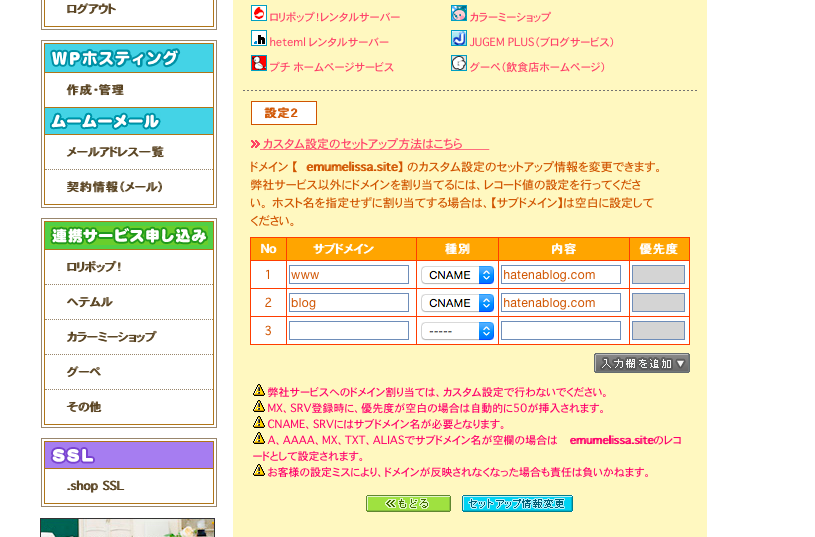
Task: Click the JUGEM PLUS blog icon
Action: (x=458, y=38)
